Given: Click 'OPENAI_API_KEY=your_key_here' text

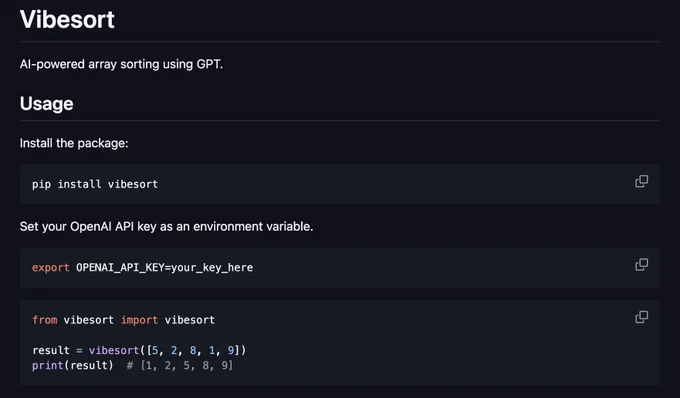Looking at the screenshot, I should (x=164, y=268).
